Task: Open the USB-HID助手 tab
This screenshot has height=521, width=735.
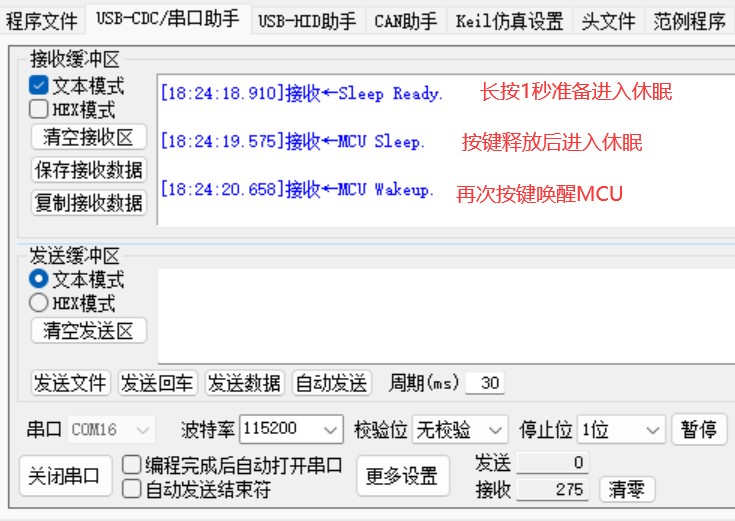Action: point(308,21)
